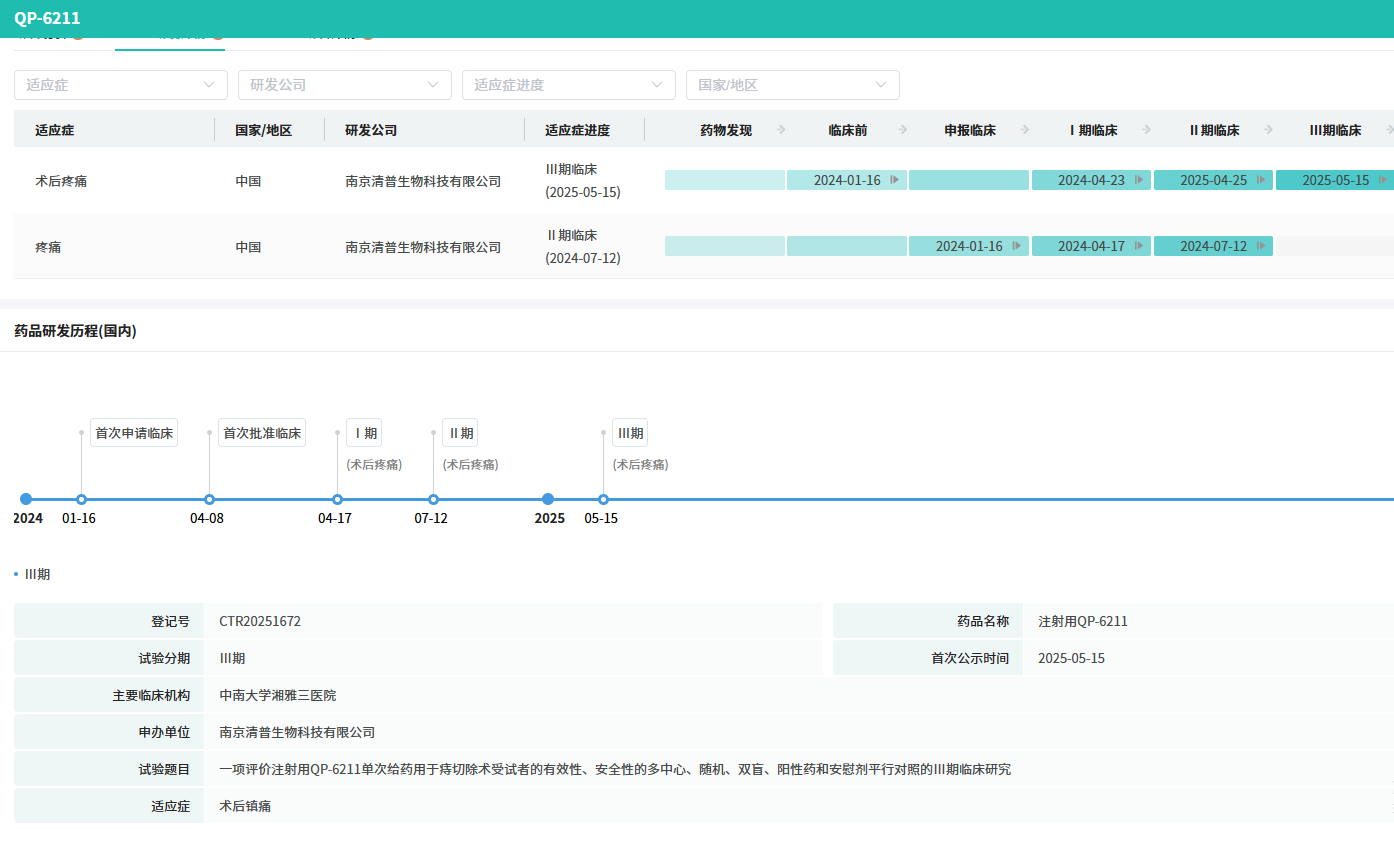This screenshot has width=1394, height=843.
Task: Click 南京清普生物科技有限公司 in the 疼痛 row
Action: tap(423, 247)
